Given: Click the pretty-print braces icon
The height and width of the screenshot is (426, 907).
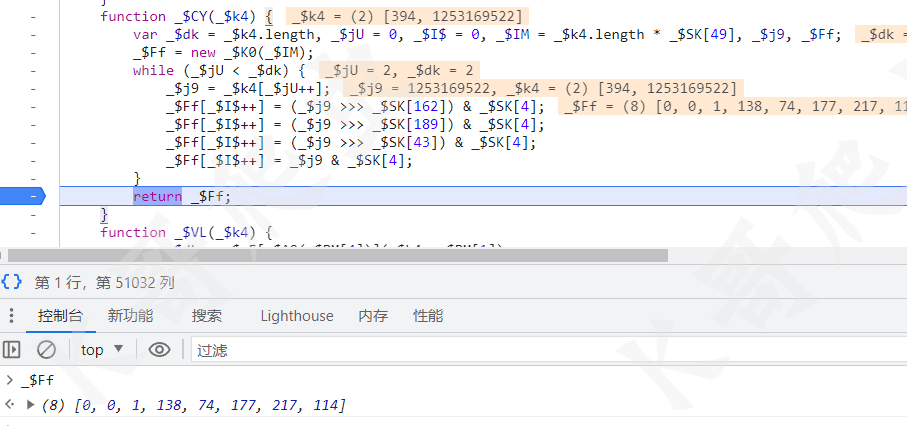Looking at the screenshot, I should (12, 282).
